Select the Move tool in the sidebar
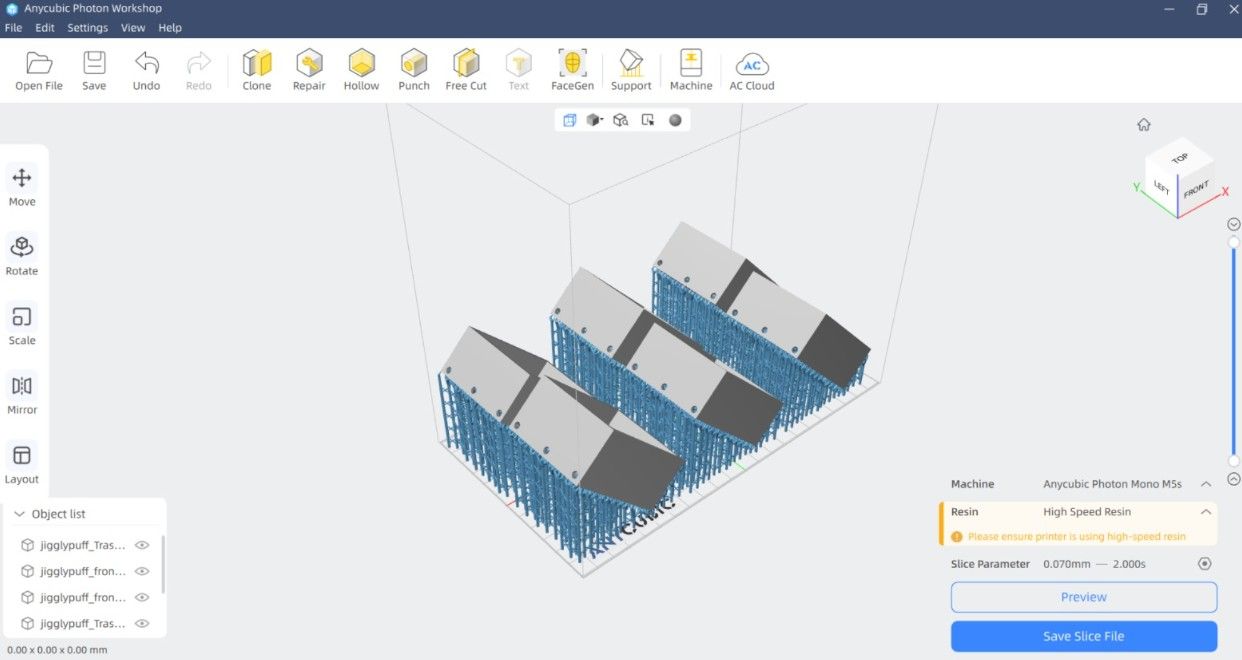The height and width of the screenshot is (660, 1242). pyautogui.click(x=22, y=186)
